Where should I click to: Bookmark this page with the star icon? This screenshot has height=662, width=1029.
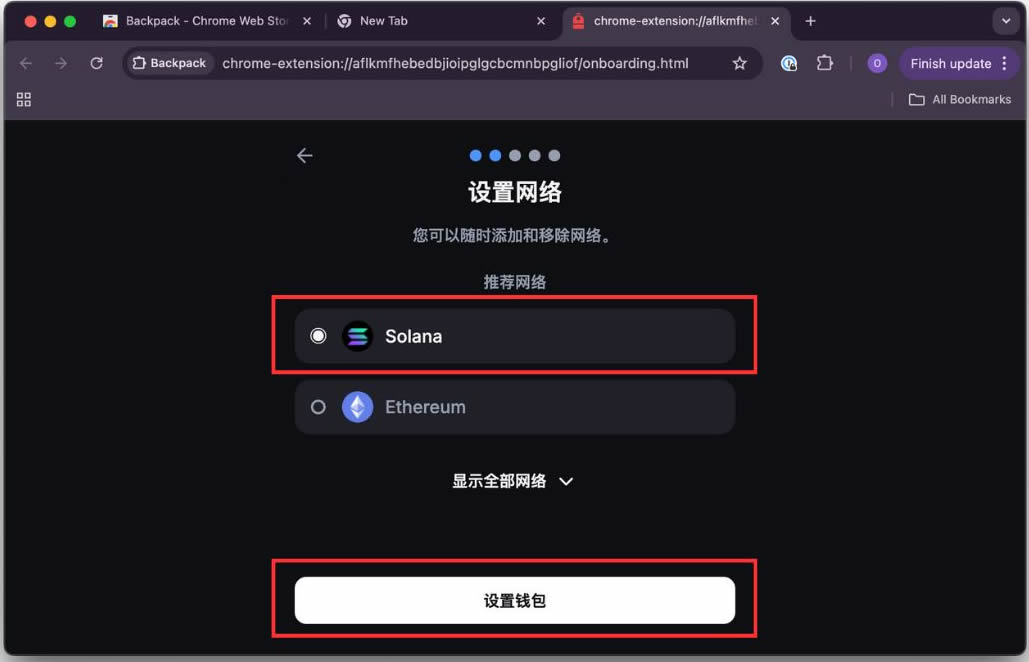(x=740, y=63)
